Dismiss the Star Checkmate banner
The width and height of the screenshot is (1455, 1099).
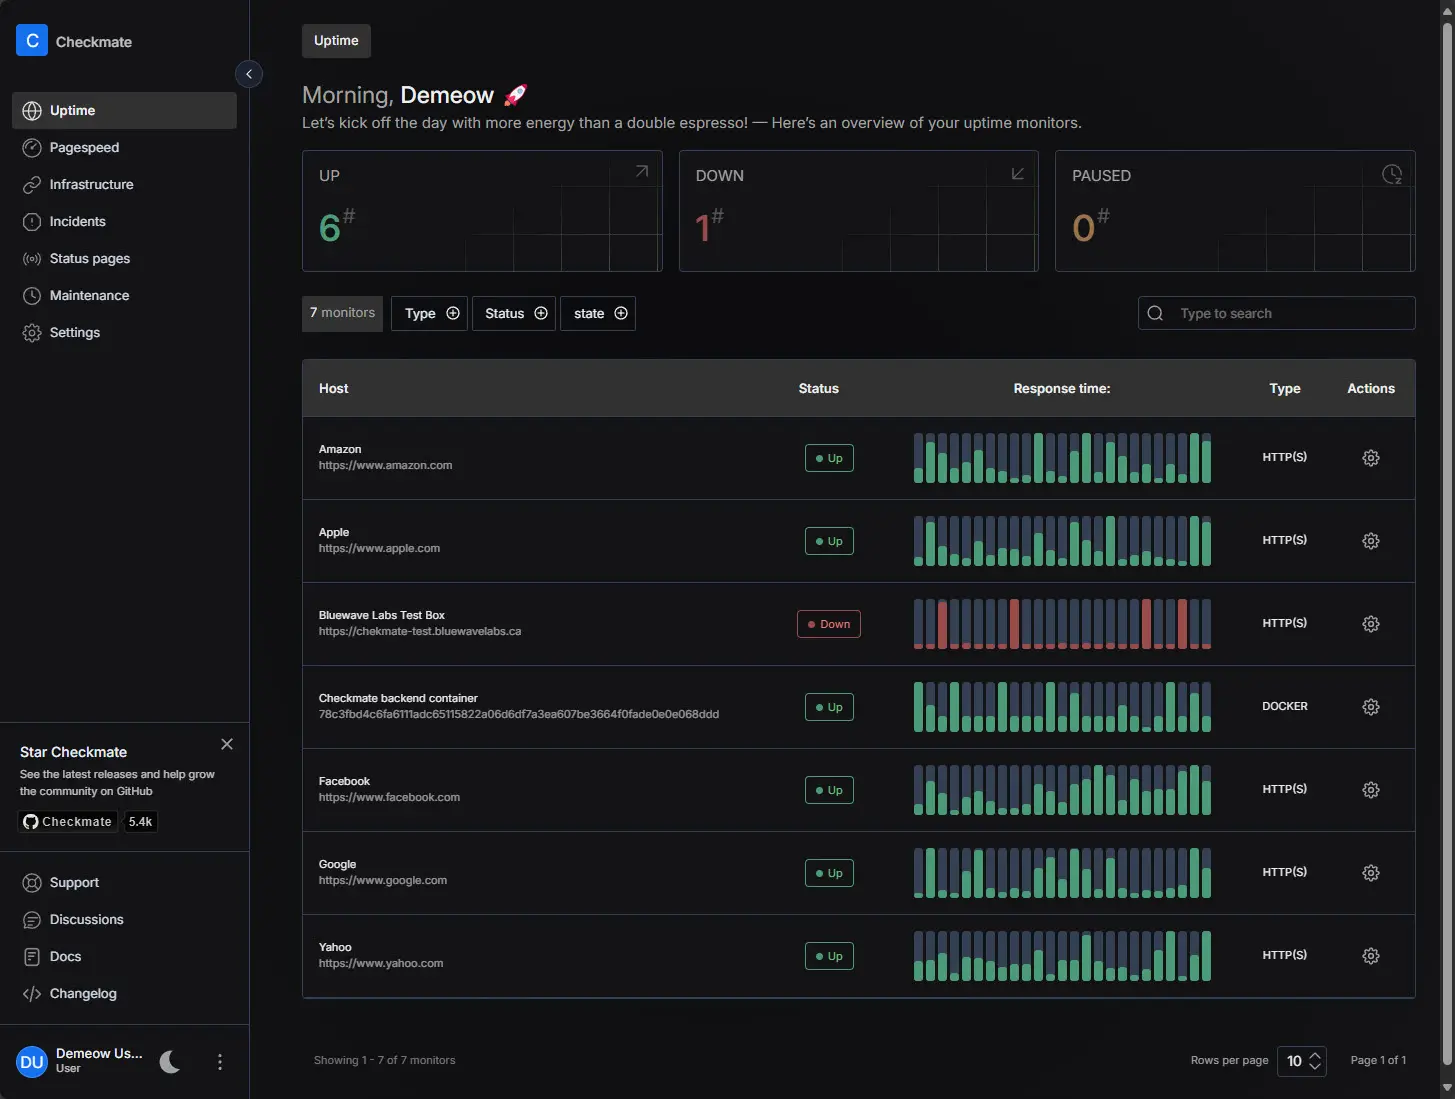(x=227, y=744)
